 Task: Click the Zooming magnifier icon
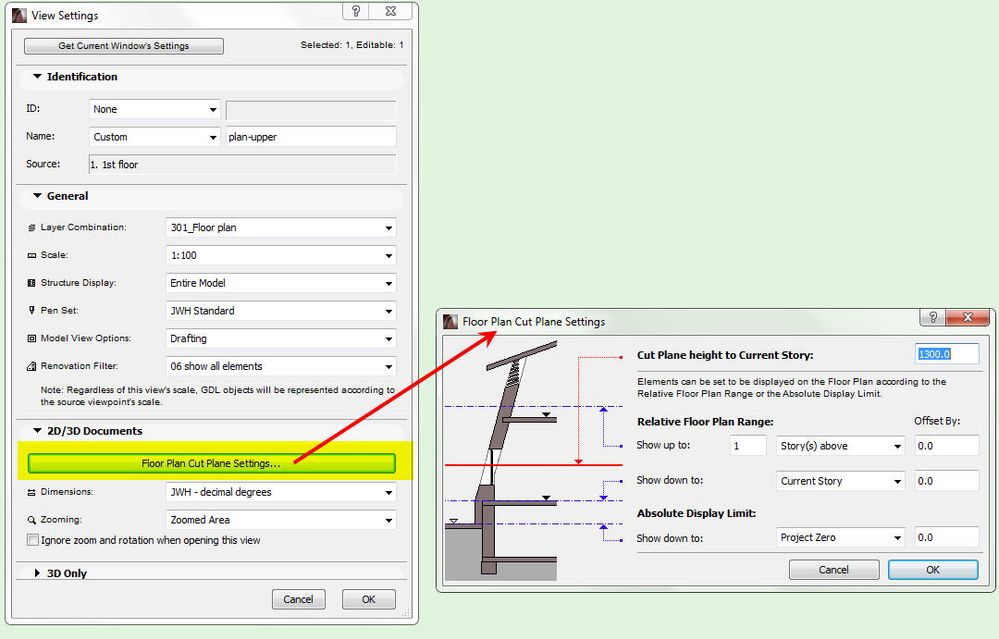pos(31,520)
